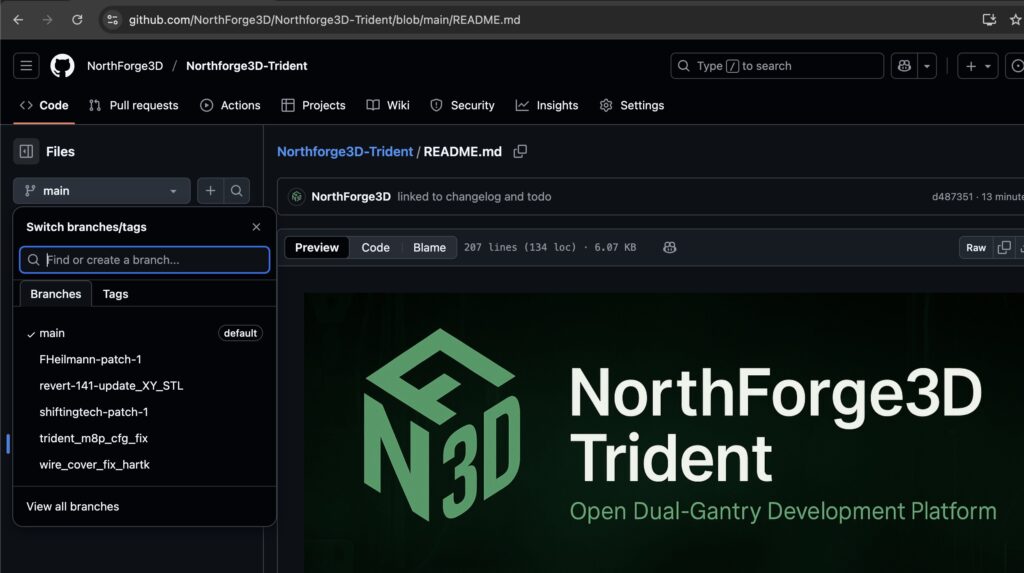Image resolution: width=1024 pixels, height=573 pixels.
Task: Click the add file plus icon
Action: click(x=210, y=191)
